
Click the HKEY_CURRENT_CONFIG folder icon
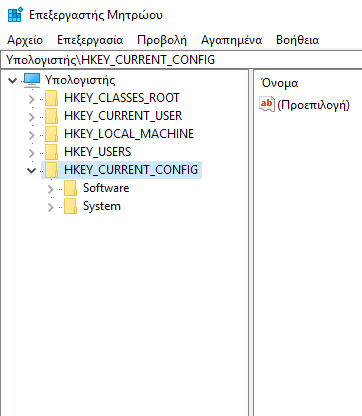(52, 170)
